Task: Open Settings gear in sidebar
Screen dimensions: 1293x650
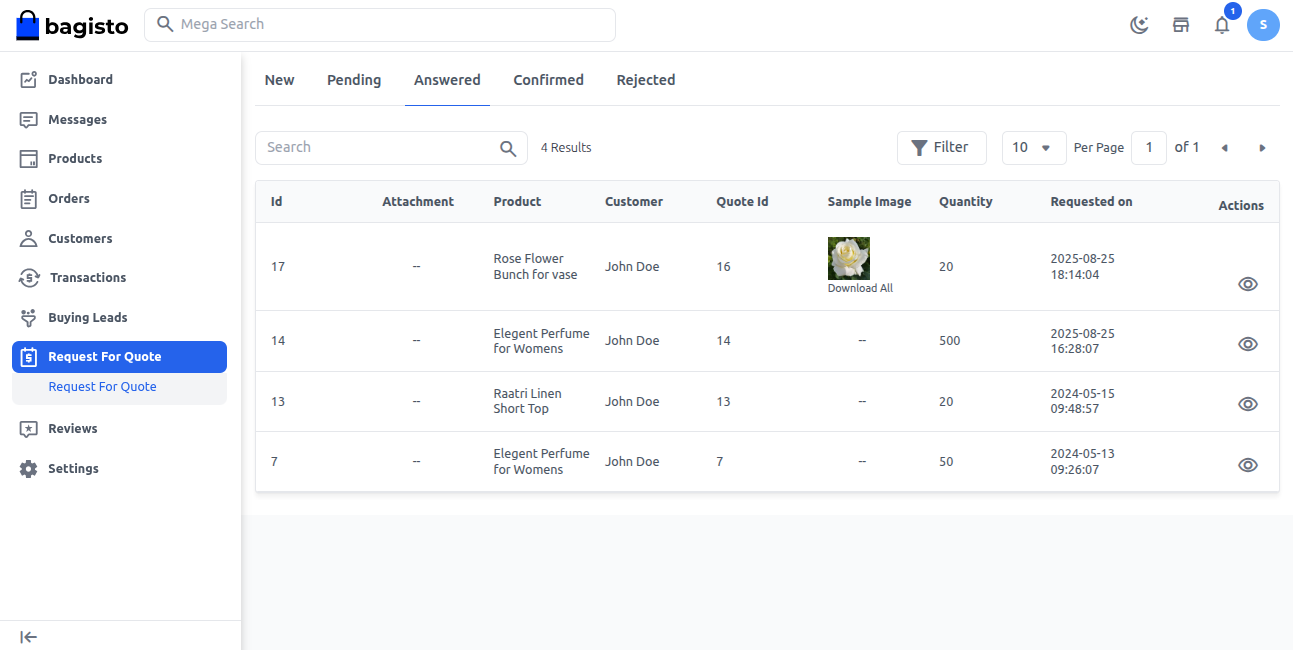Action: coord(73,469)
